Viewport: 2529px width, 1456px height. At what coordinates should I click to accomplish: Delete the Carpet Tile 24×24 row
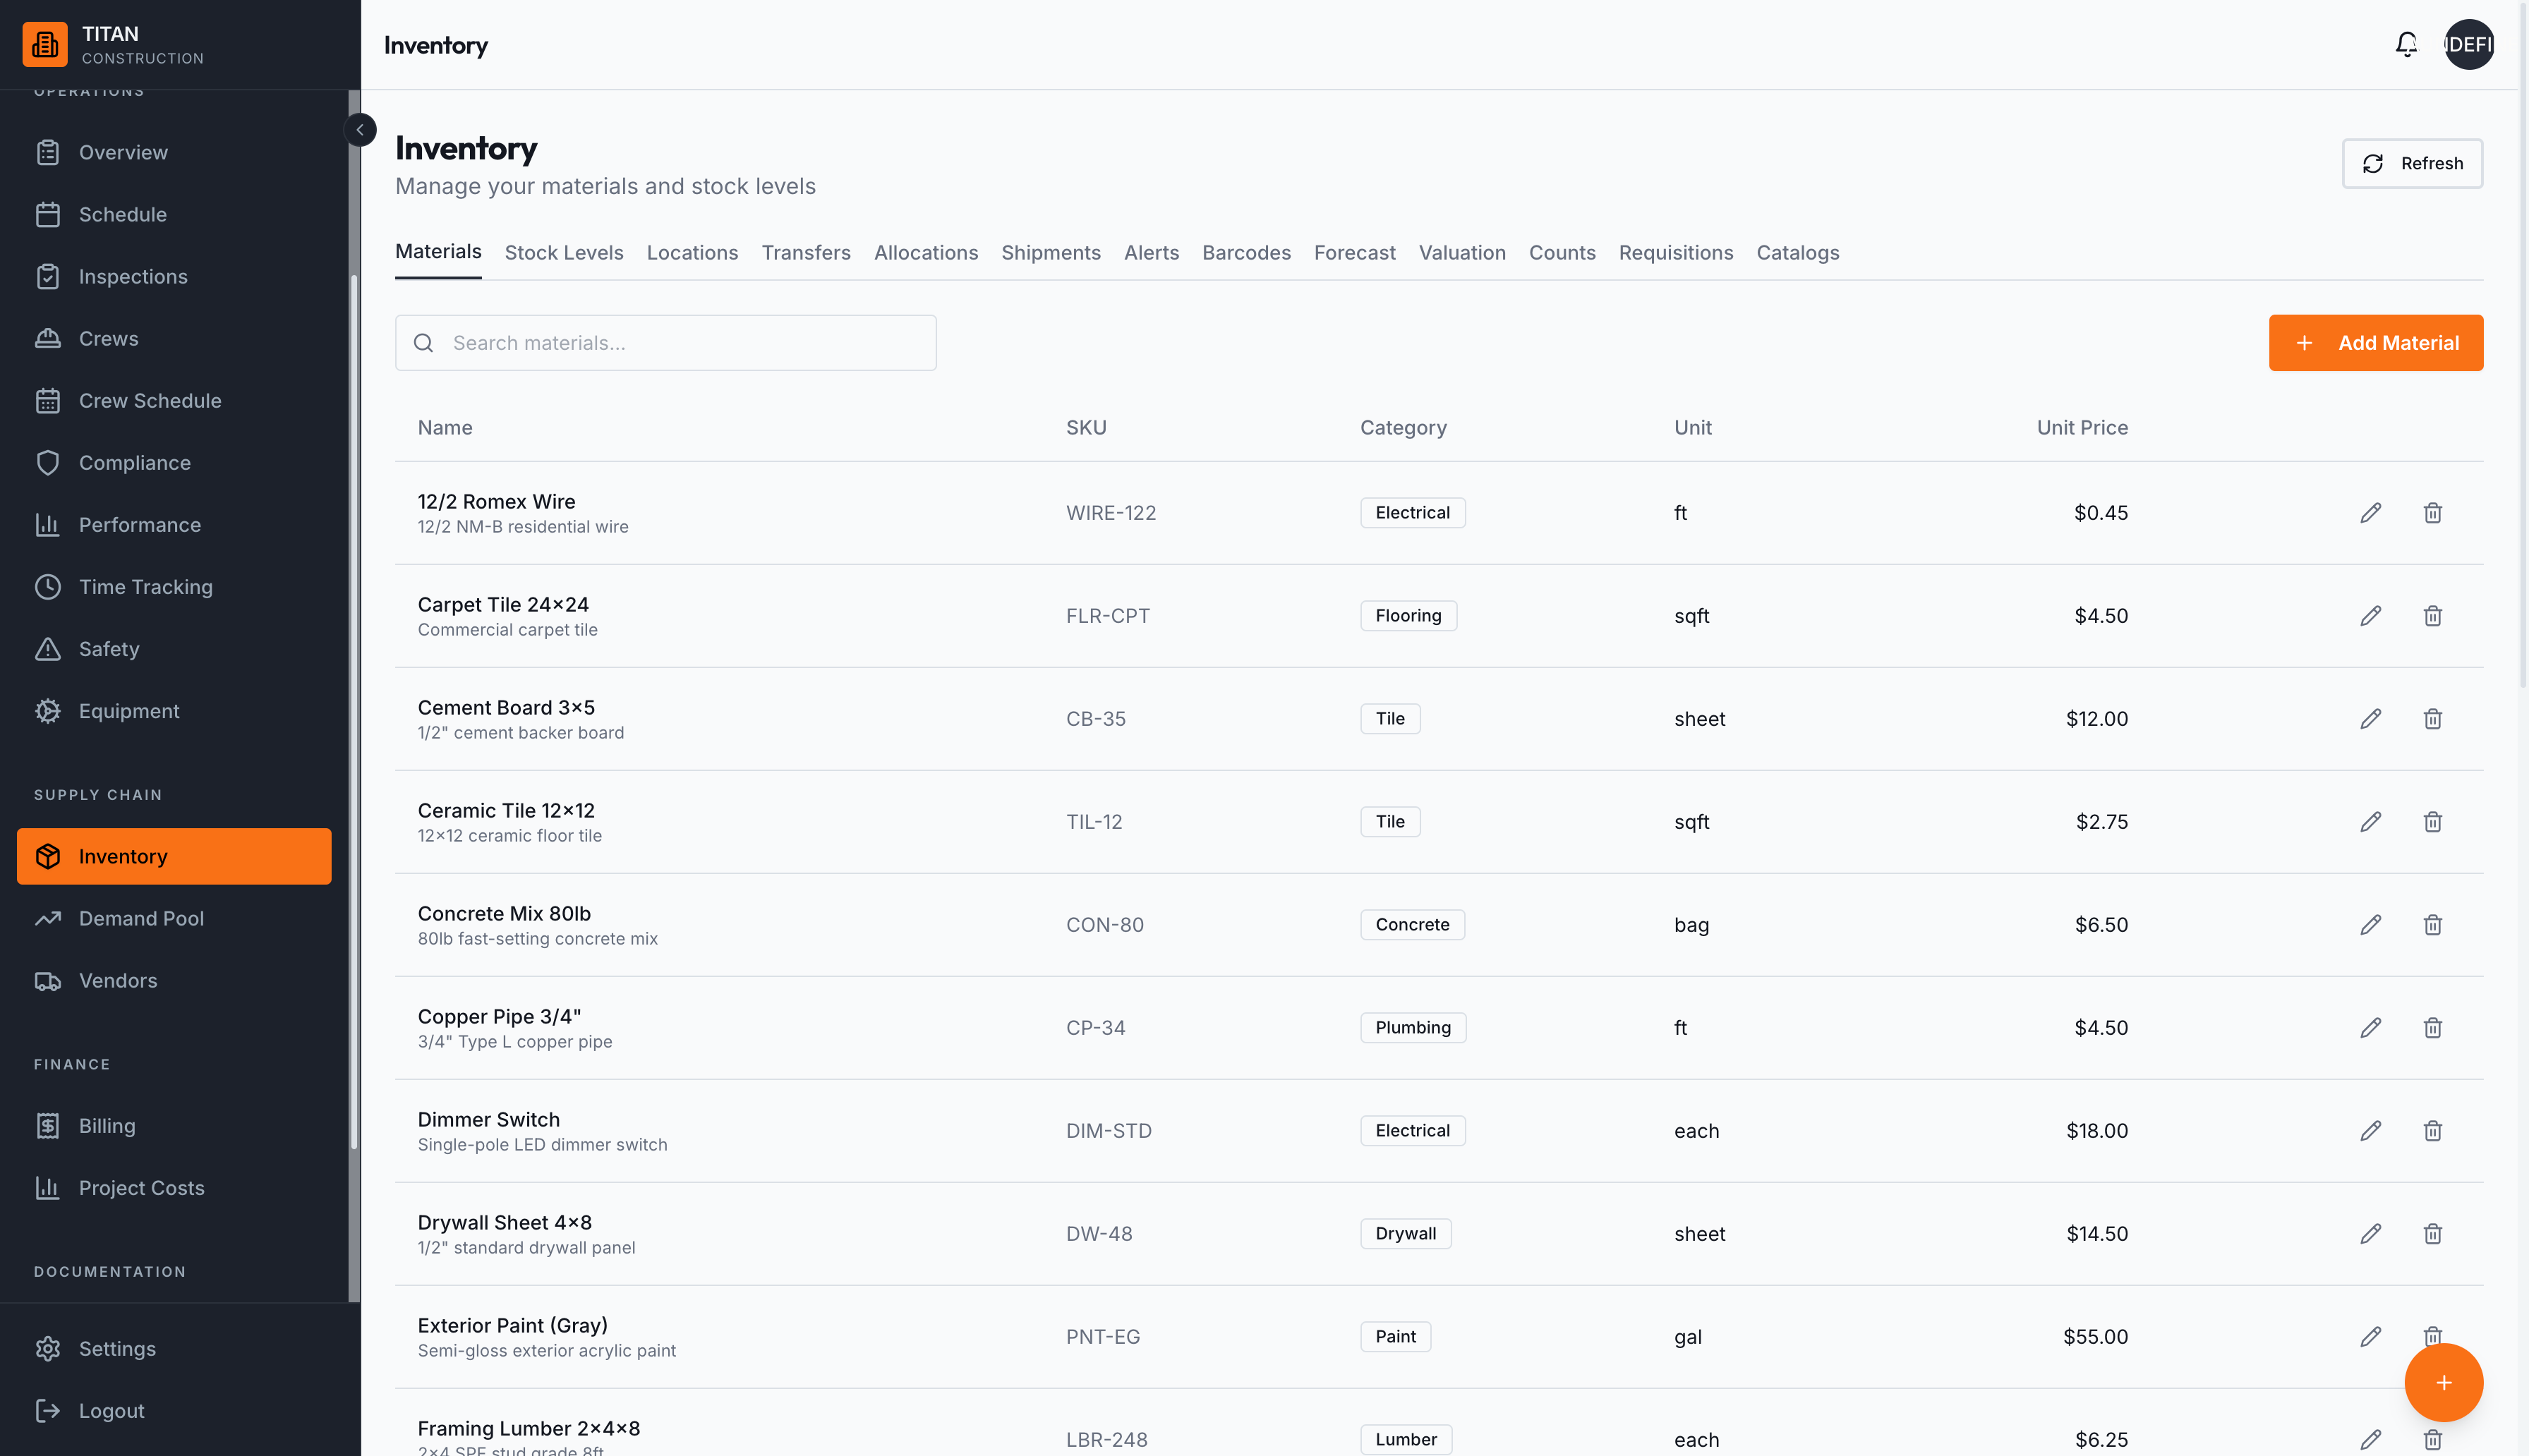pos(2433,616)
